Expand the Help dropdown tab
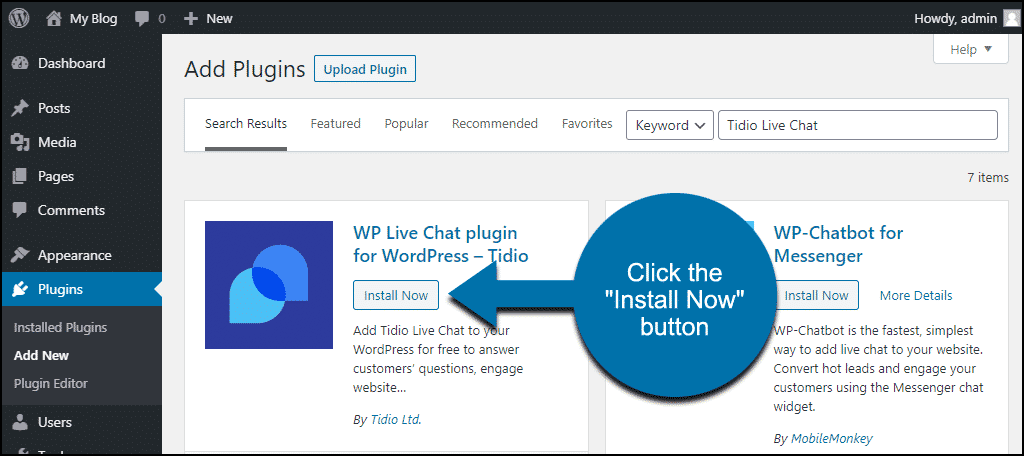This screenshot has height=456, width=1024. (x=971, y=50)
